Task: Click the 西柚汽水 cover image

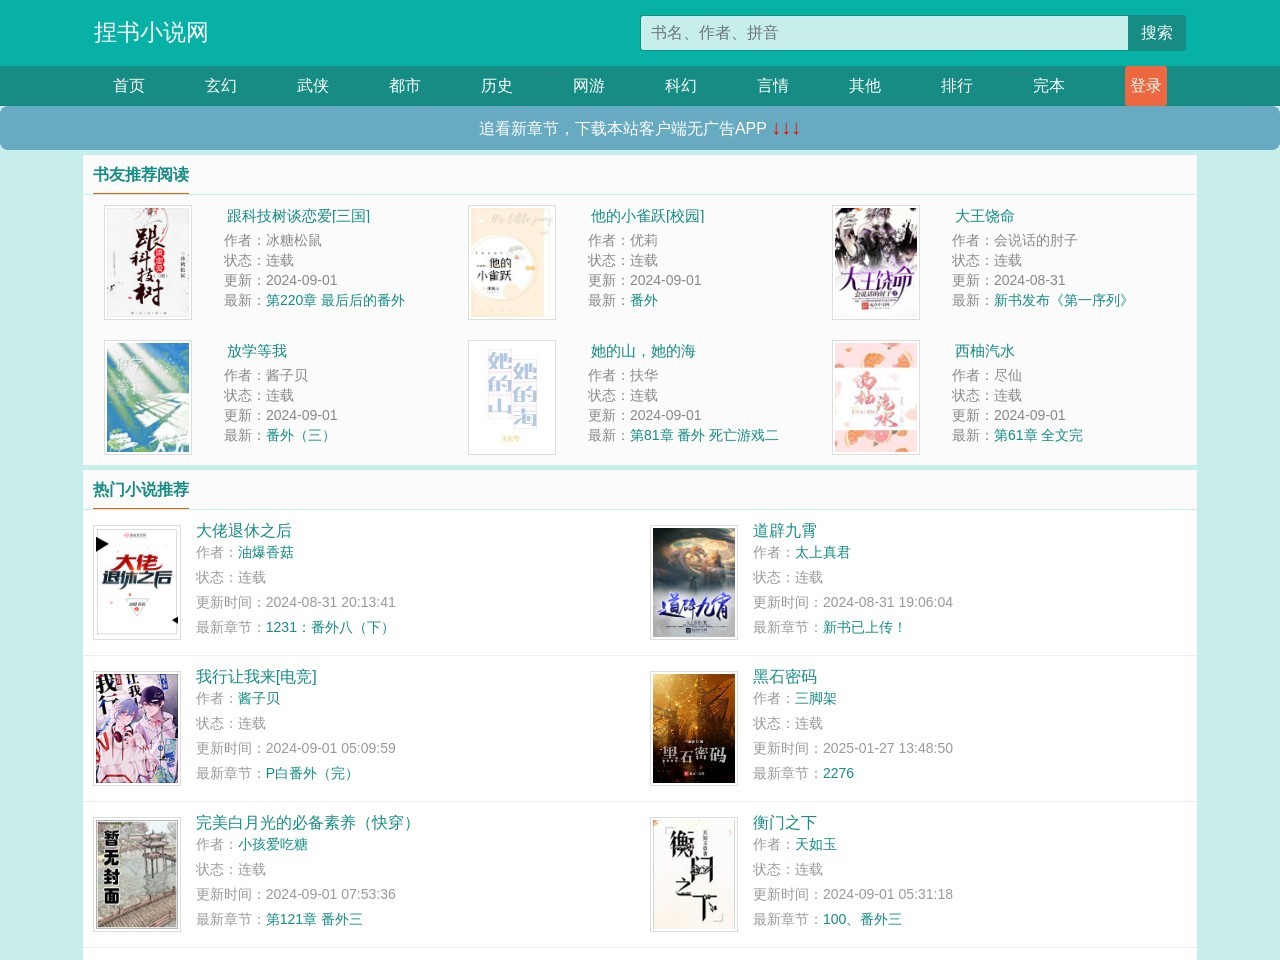Action: [x=875, y=398]
